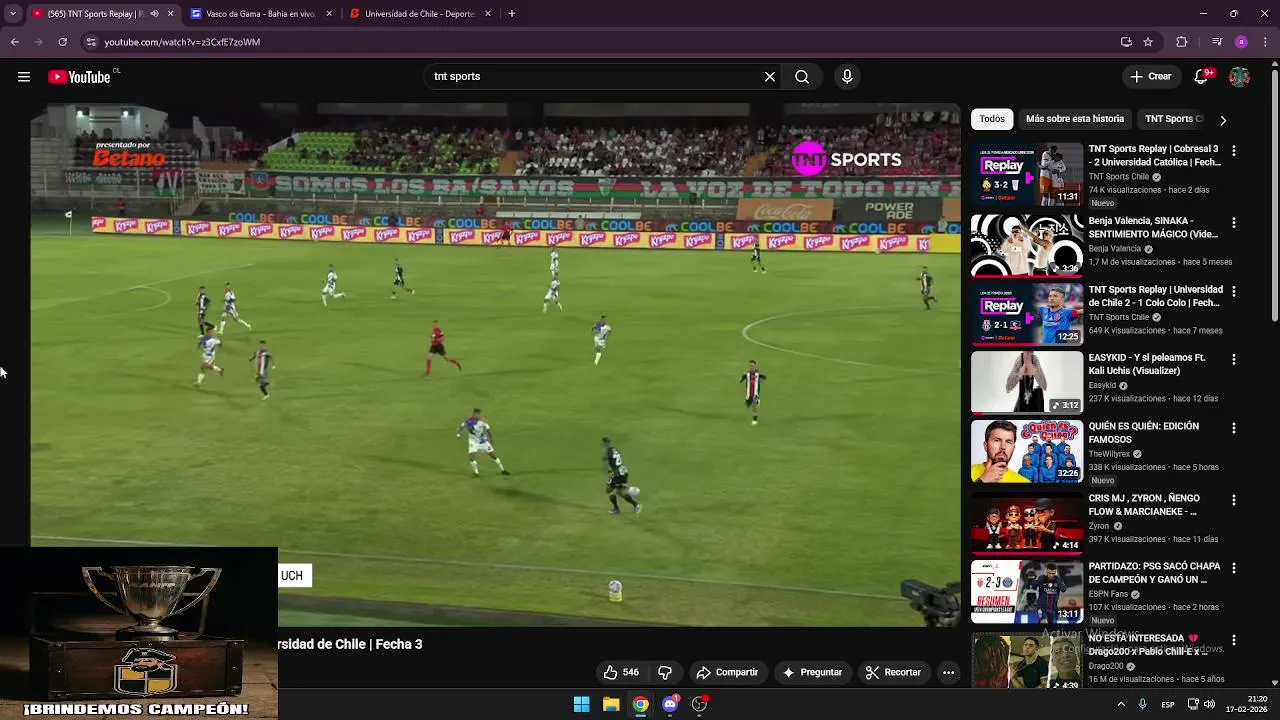Open the tab search dropdown

click(x=13, y=14)
